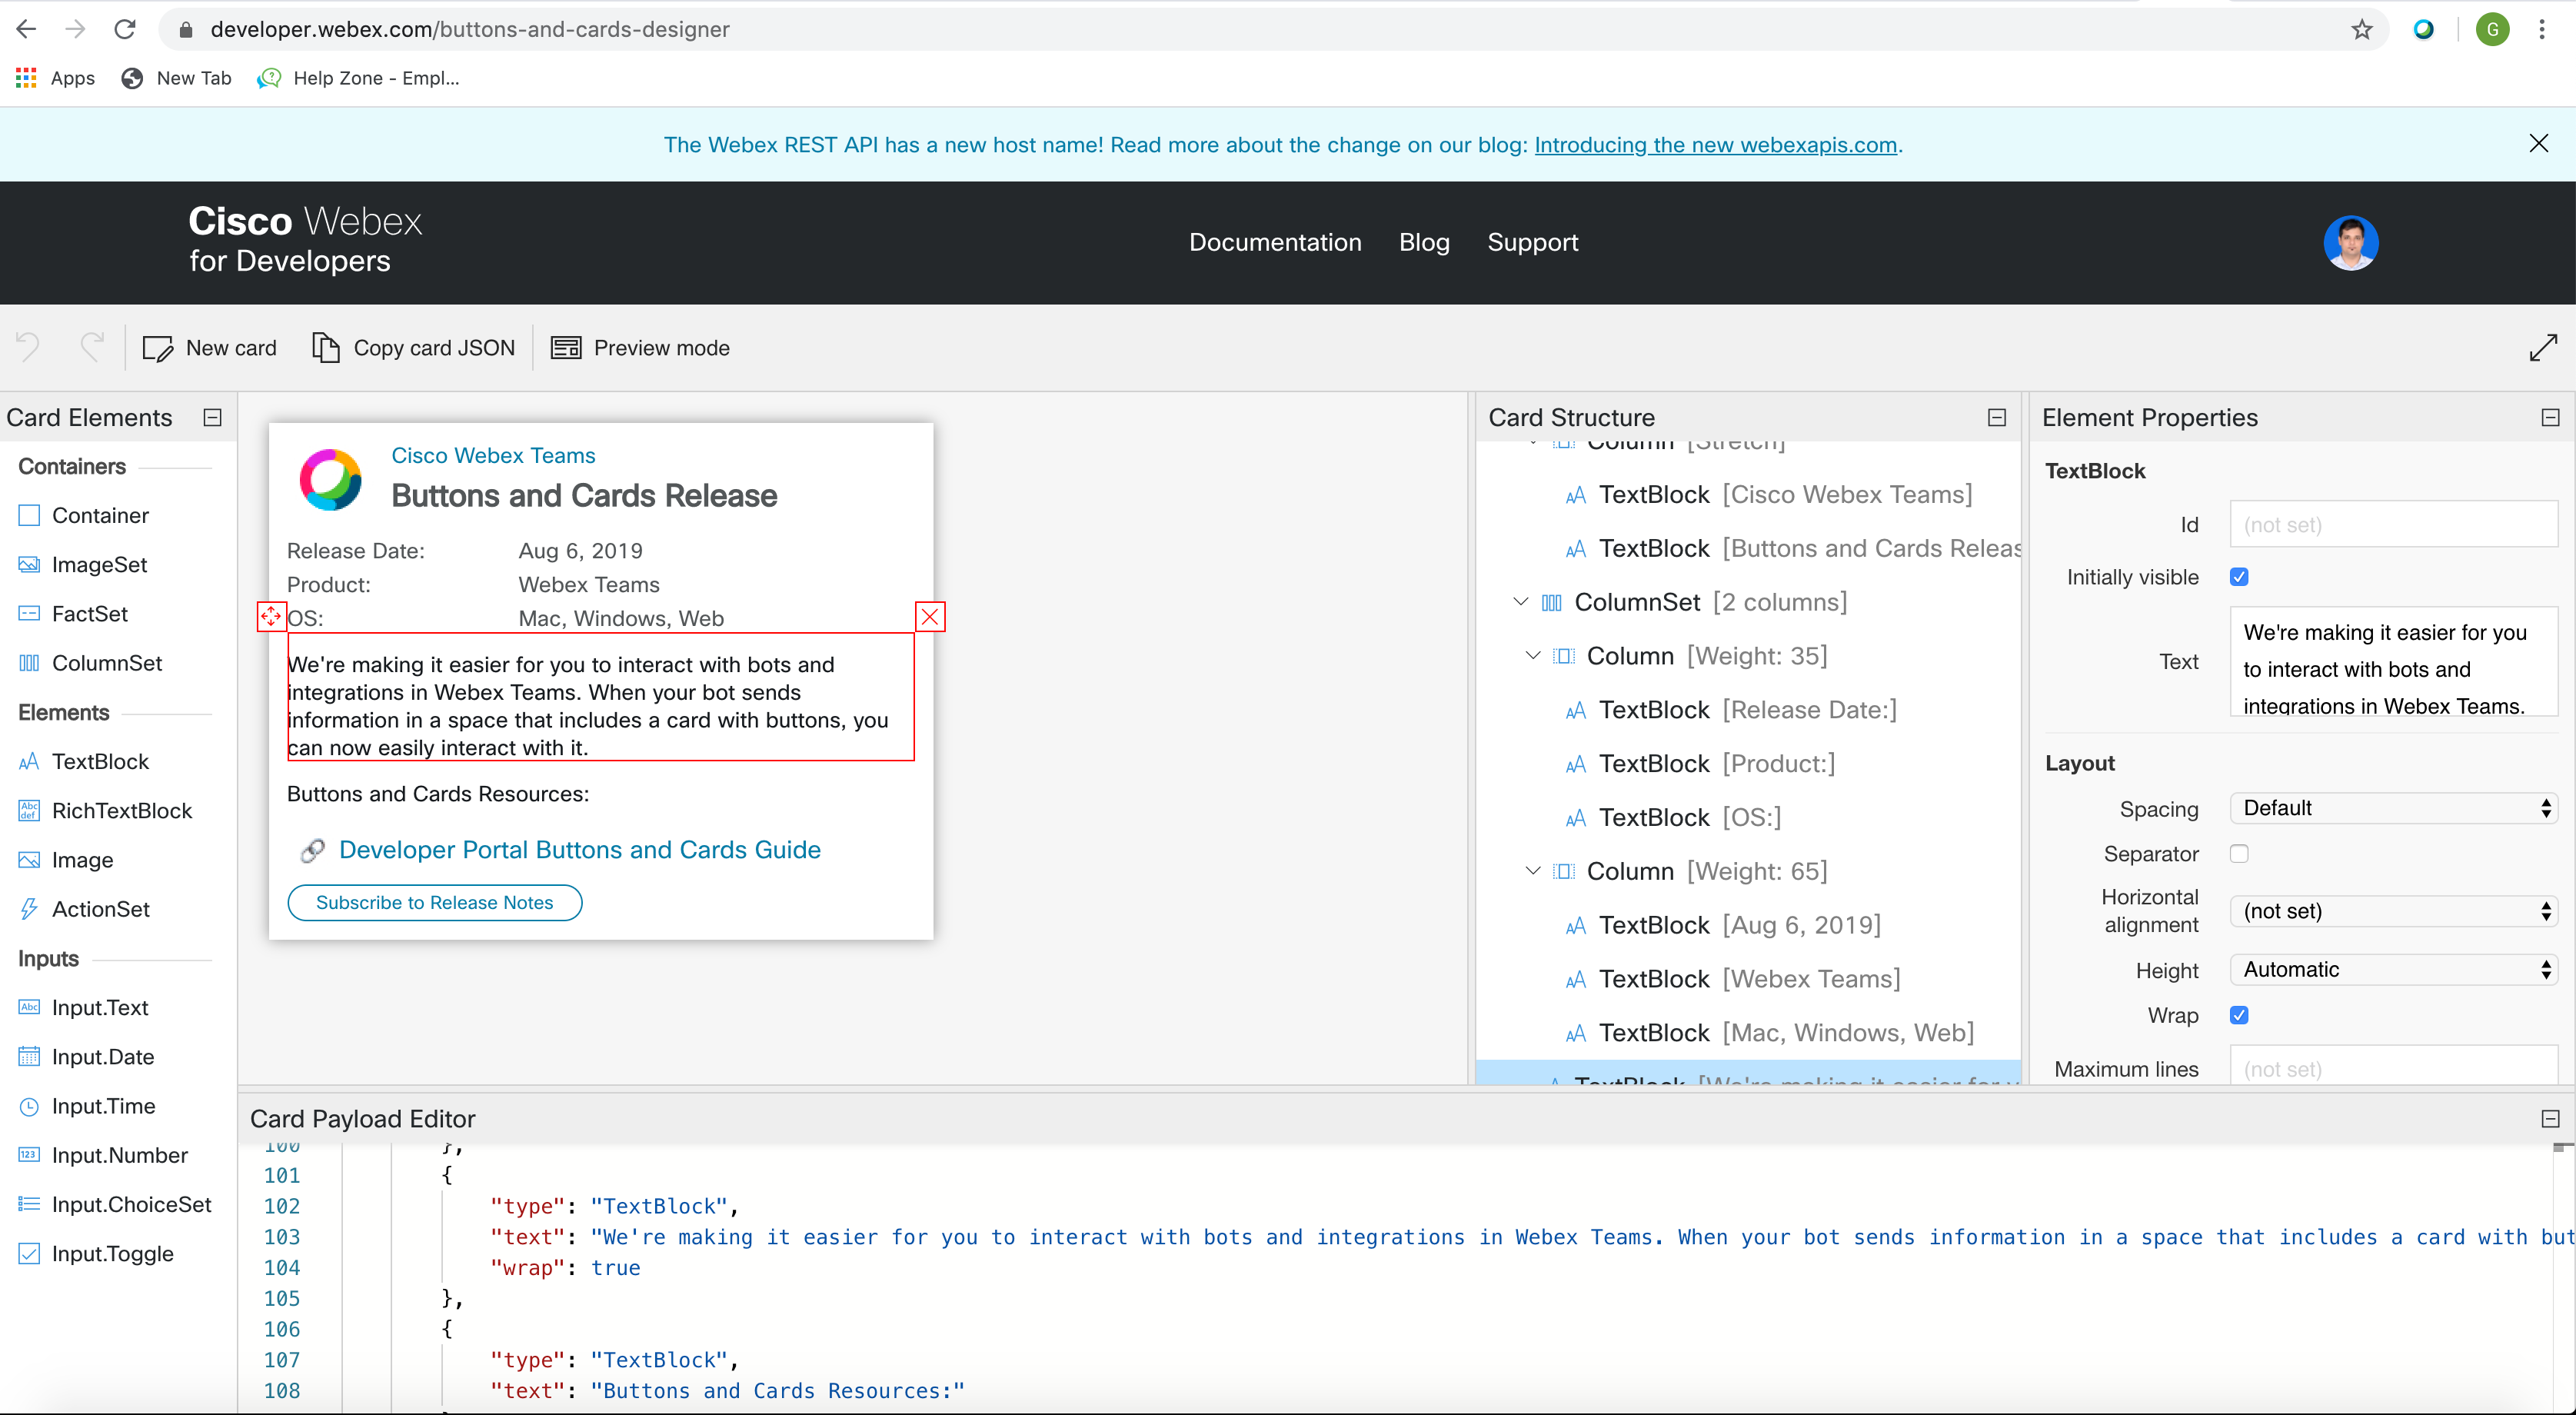Click the undo arrow in designer toolbar
The image size is (2576, 1415).
tap(28, 347)
